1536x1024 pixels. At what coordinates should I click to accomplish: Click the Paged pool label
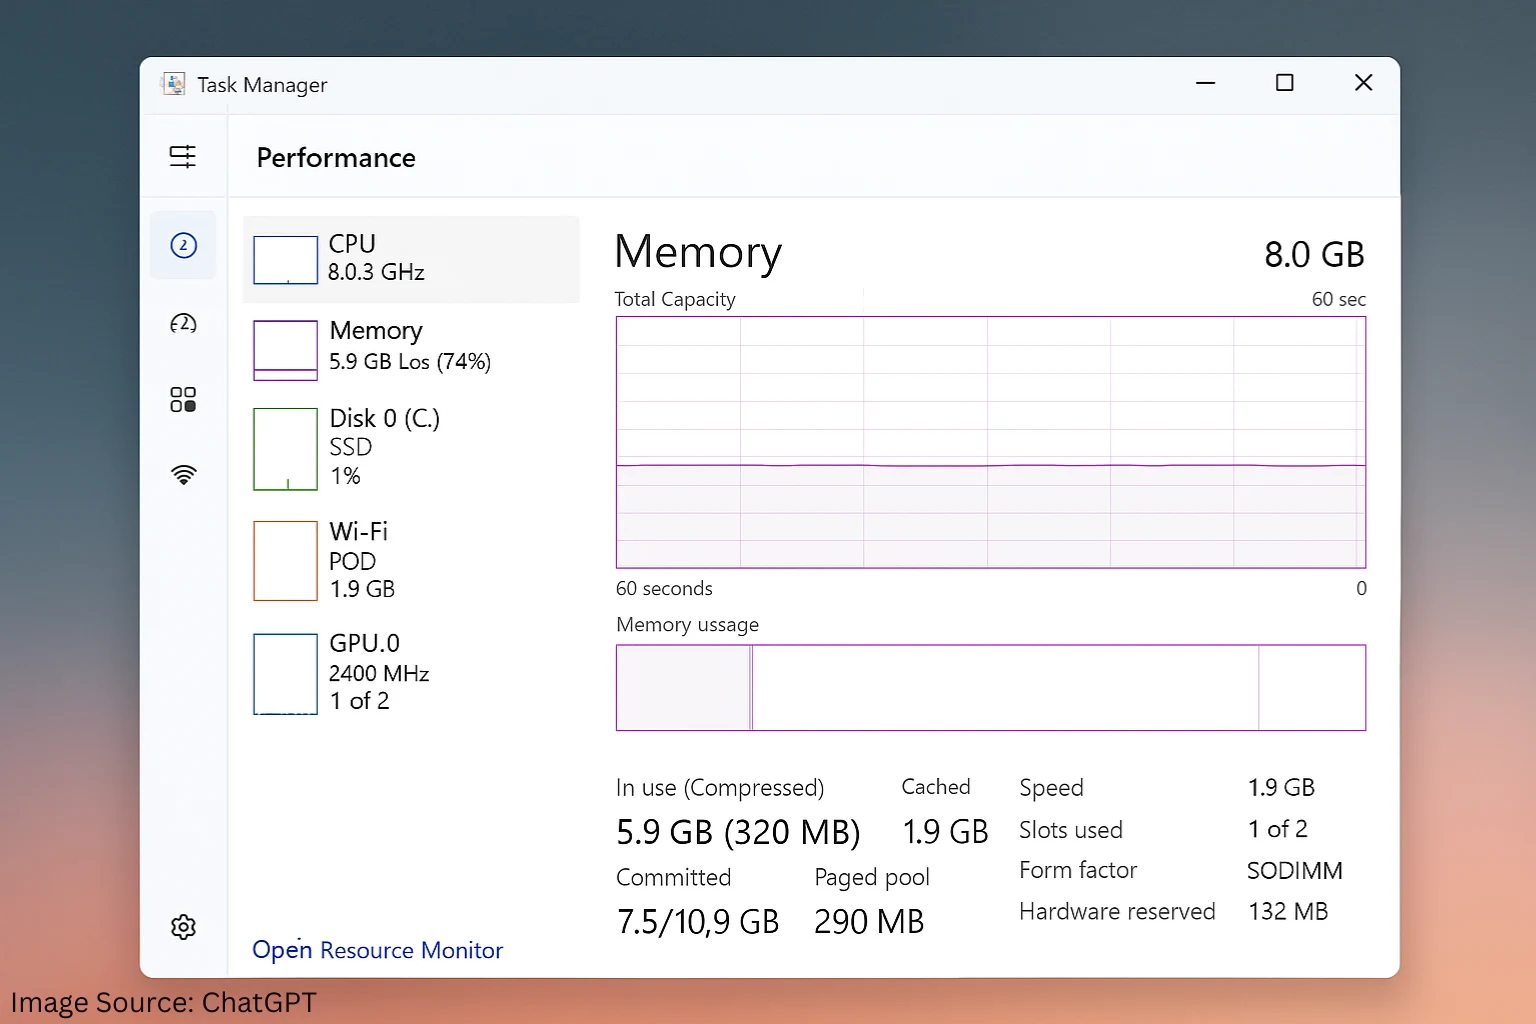872,878
